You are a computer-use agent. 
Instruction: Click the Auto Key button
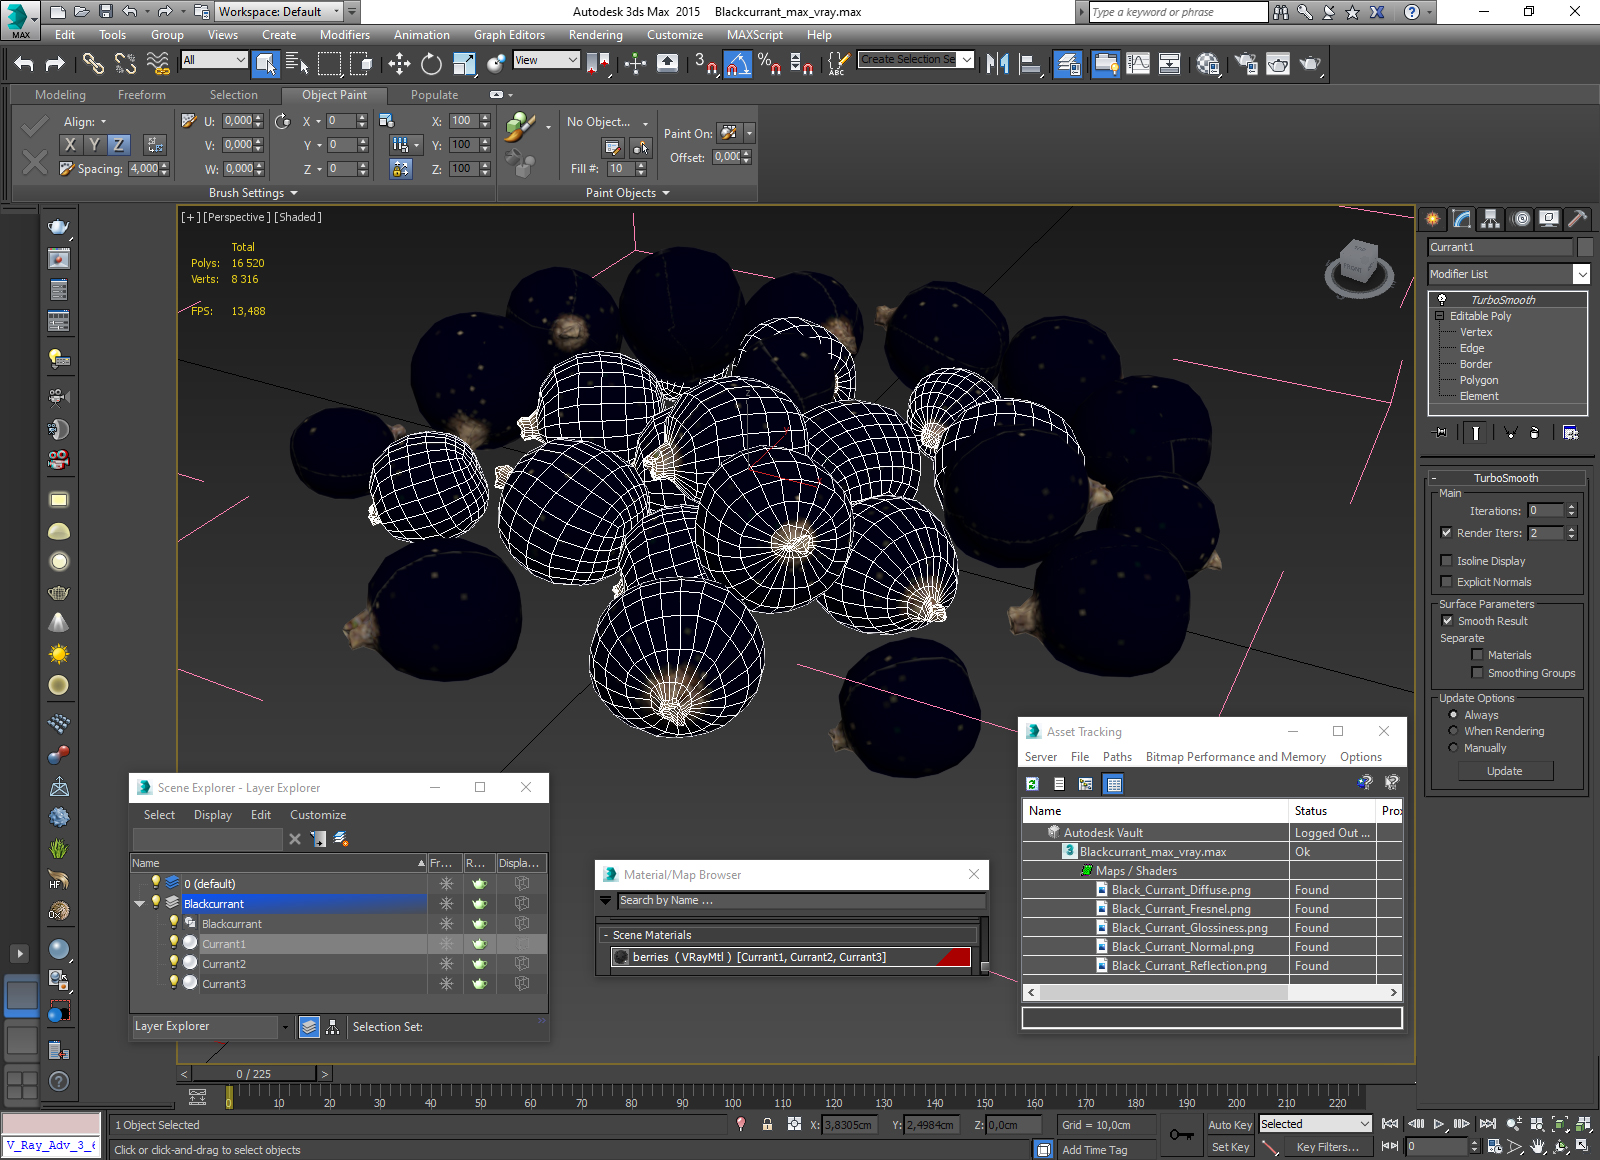[1230, 1125]
